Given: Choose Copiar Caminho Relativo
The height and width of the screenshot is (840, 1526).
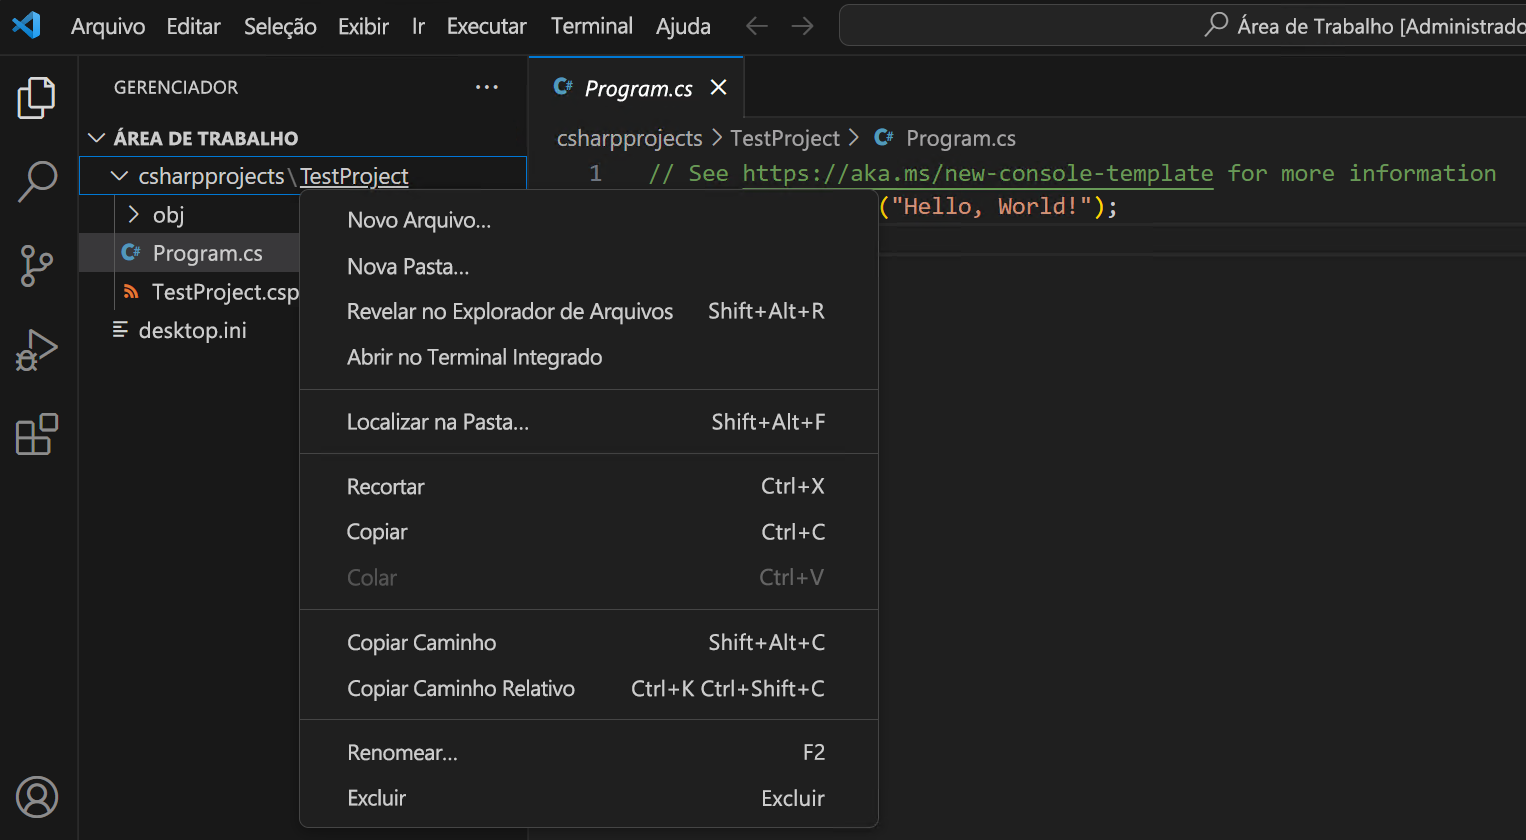Looking at the screenshot, I should pyautogui.click(x=589, y=688).
